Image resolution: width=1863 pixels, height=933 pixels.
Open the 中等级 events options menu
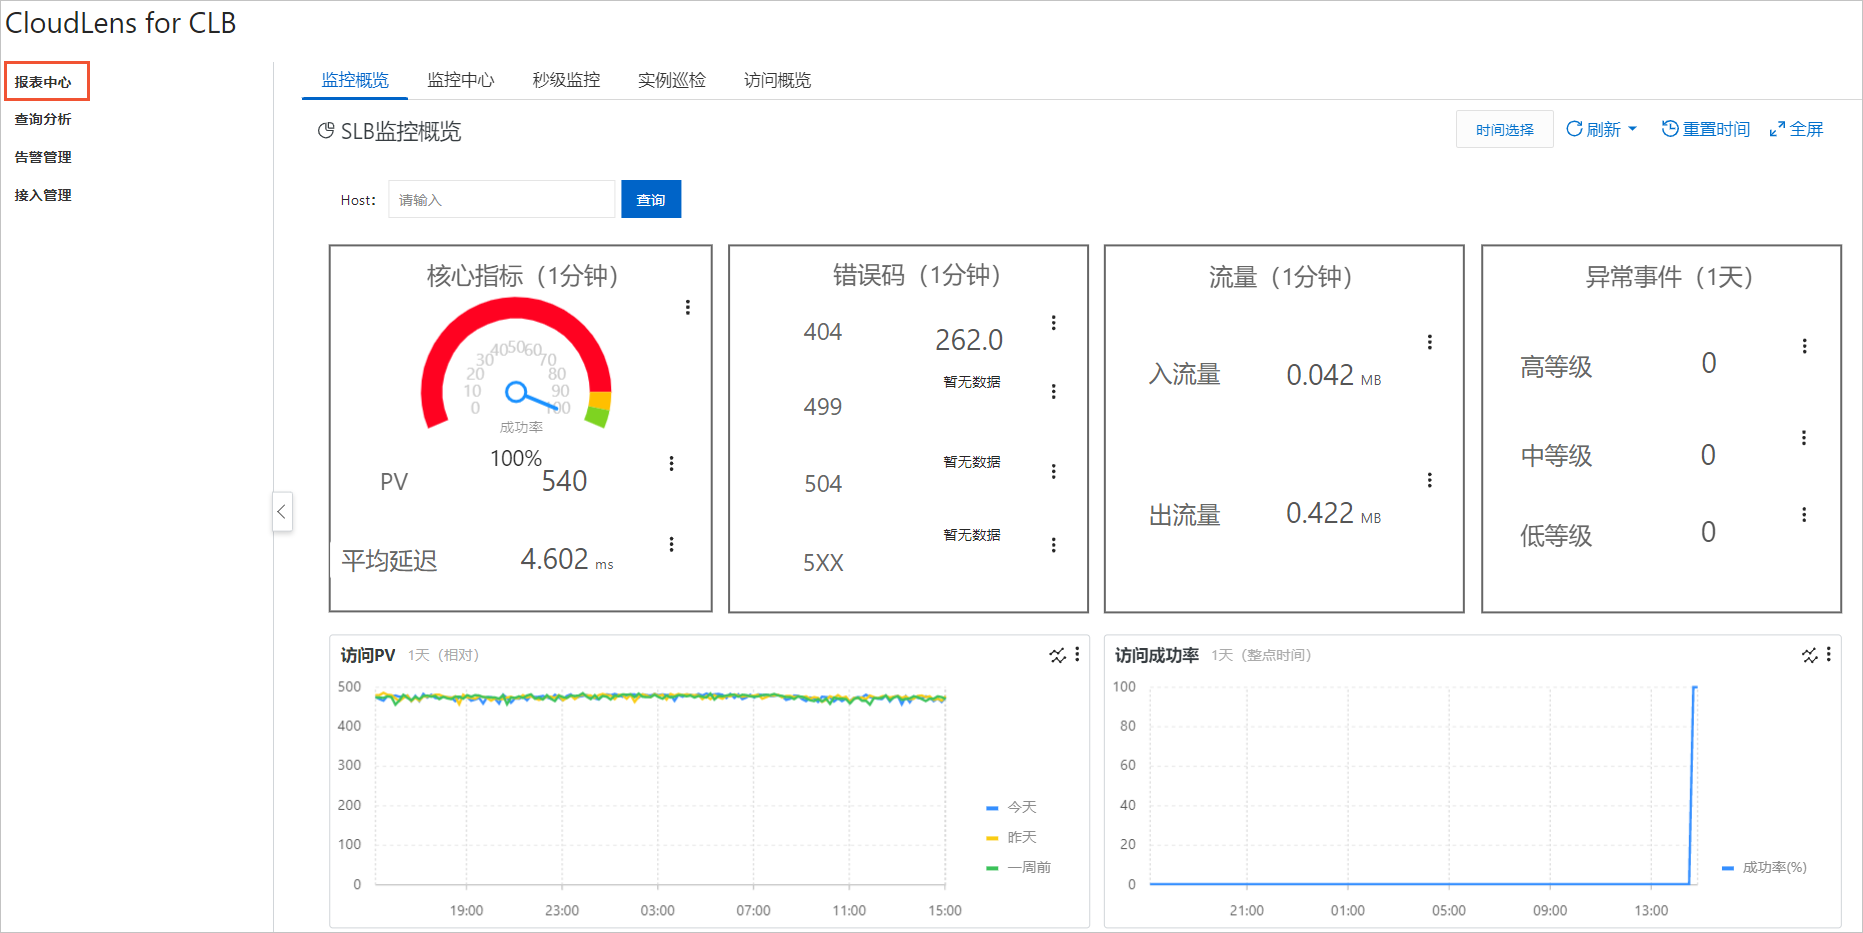click(1803, 438)
